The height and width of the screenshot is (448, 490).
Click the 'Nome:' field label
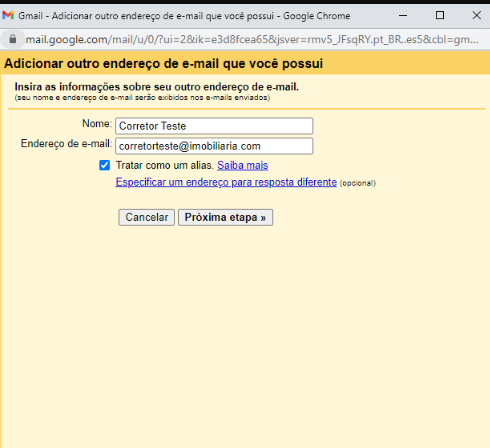[x=97, y=124]
